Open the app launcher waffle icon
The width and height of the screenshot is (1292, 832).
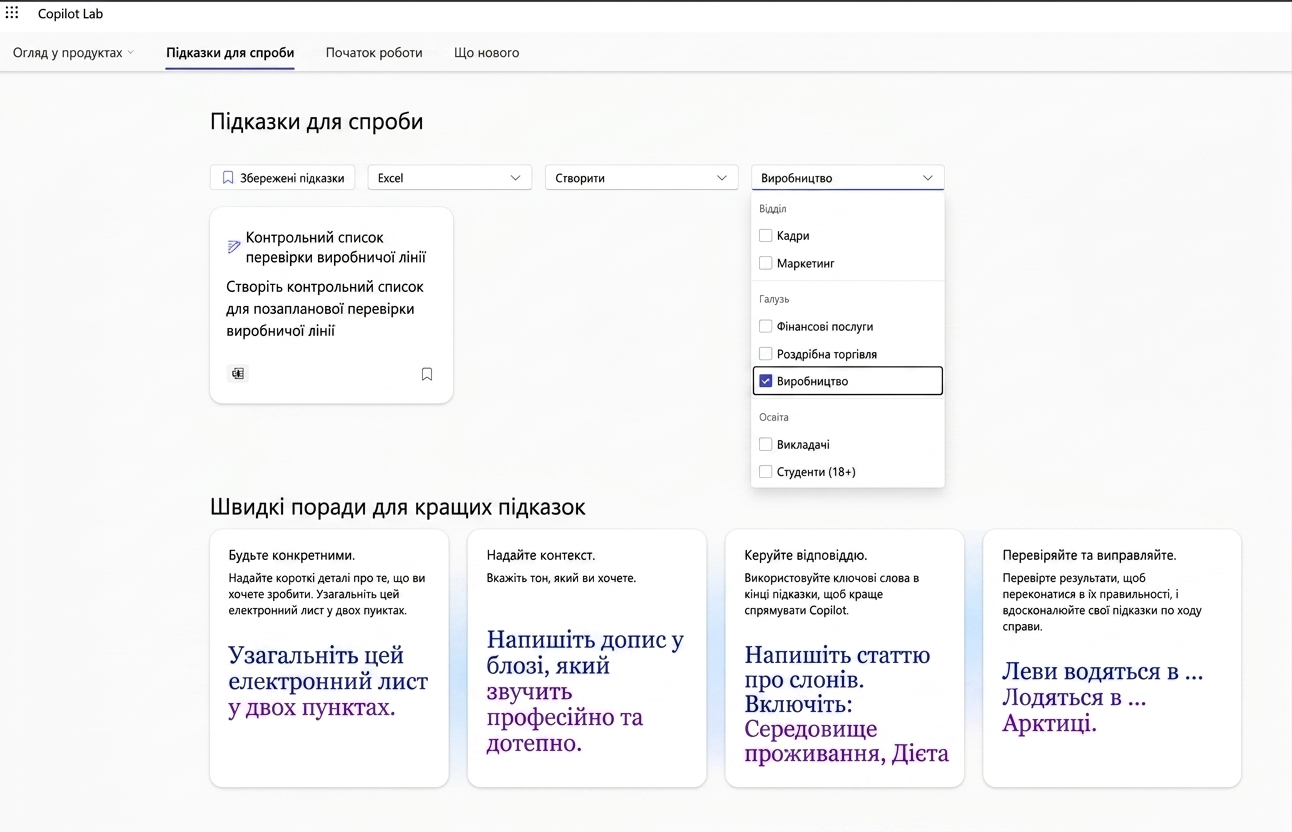tap(12, 13)
